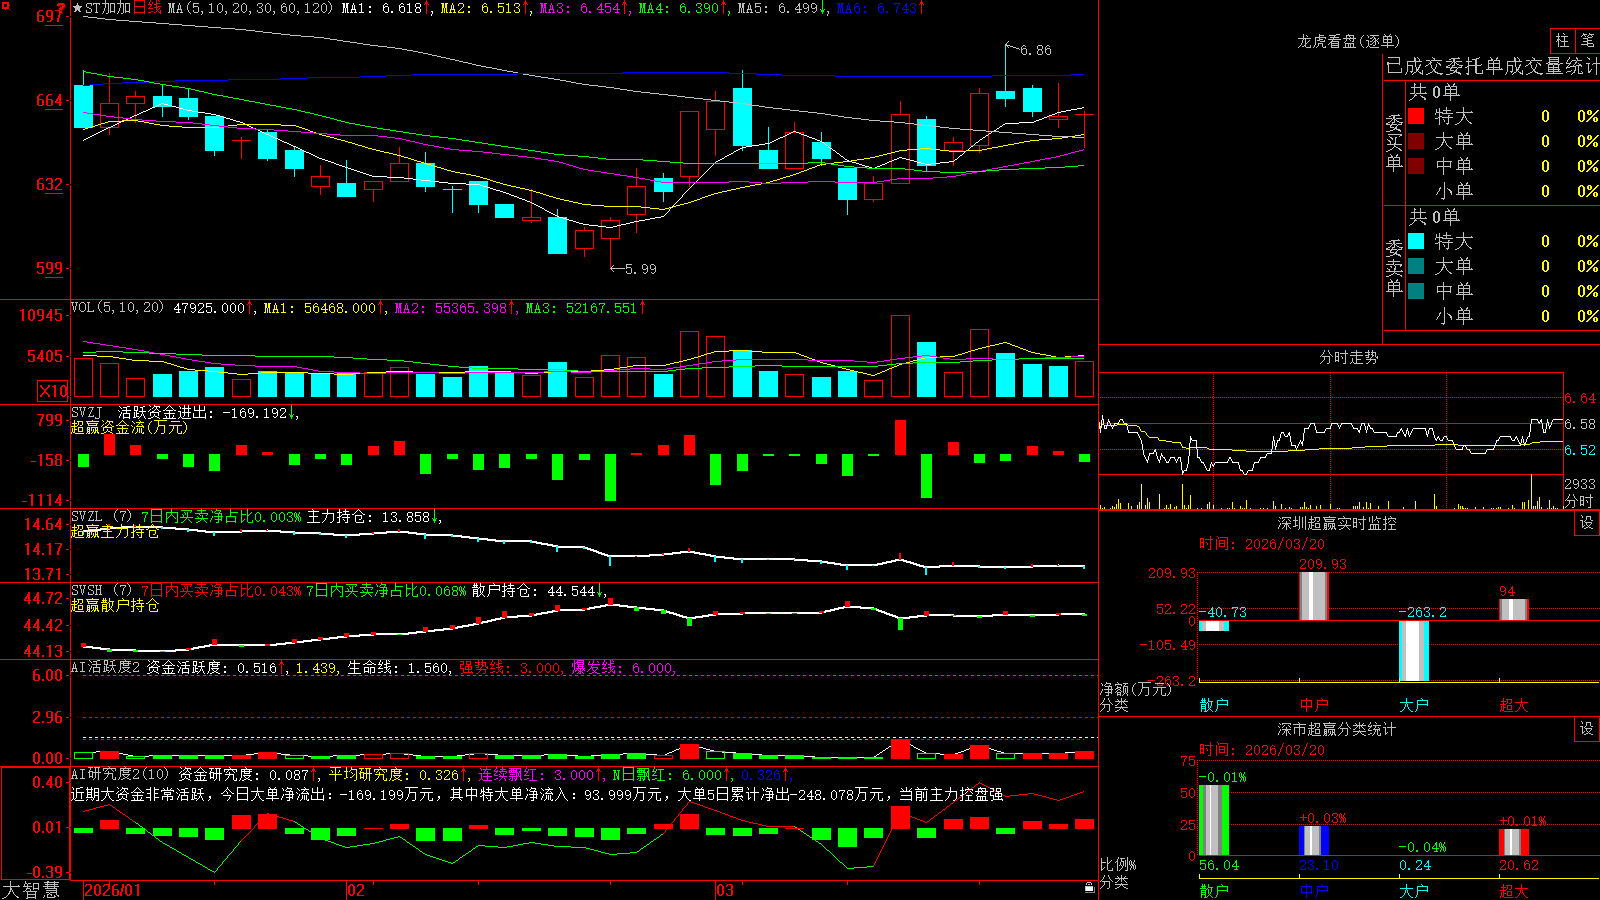Click the VOL(5,10,20) indicator label
This screenshot has width=1600, height=900.
(118, 307)
